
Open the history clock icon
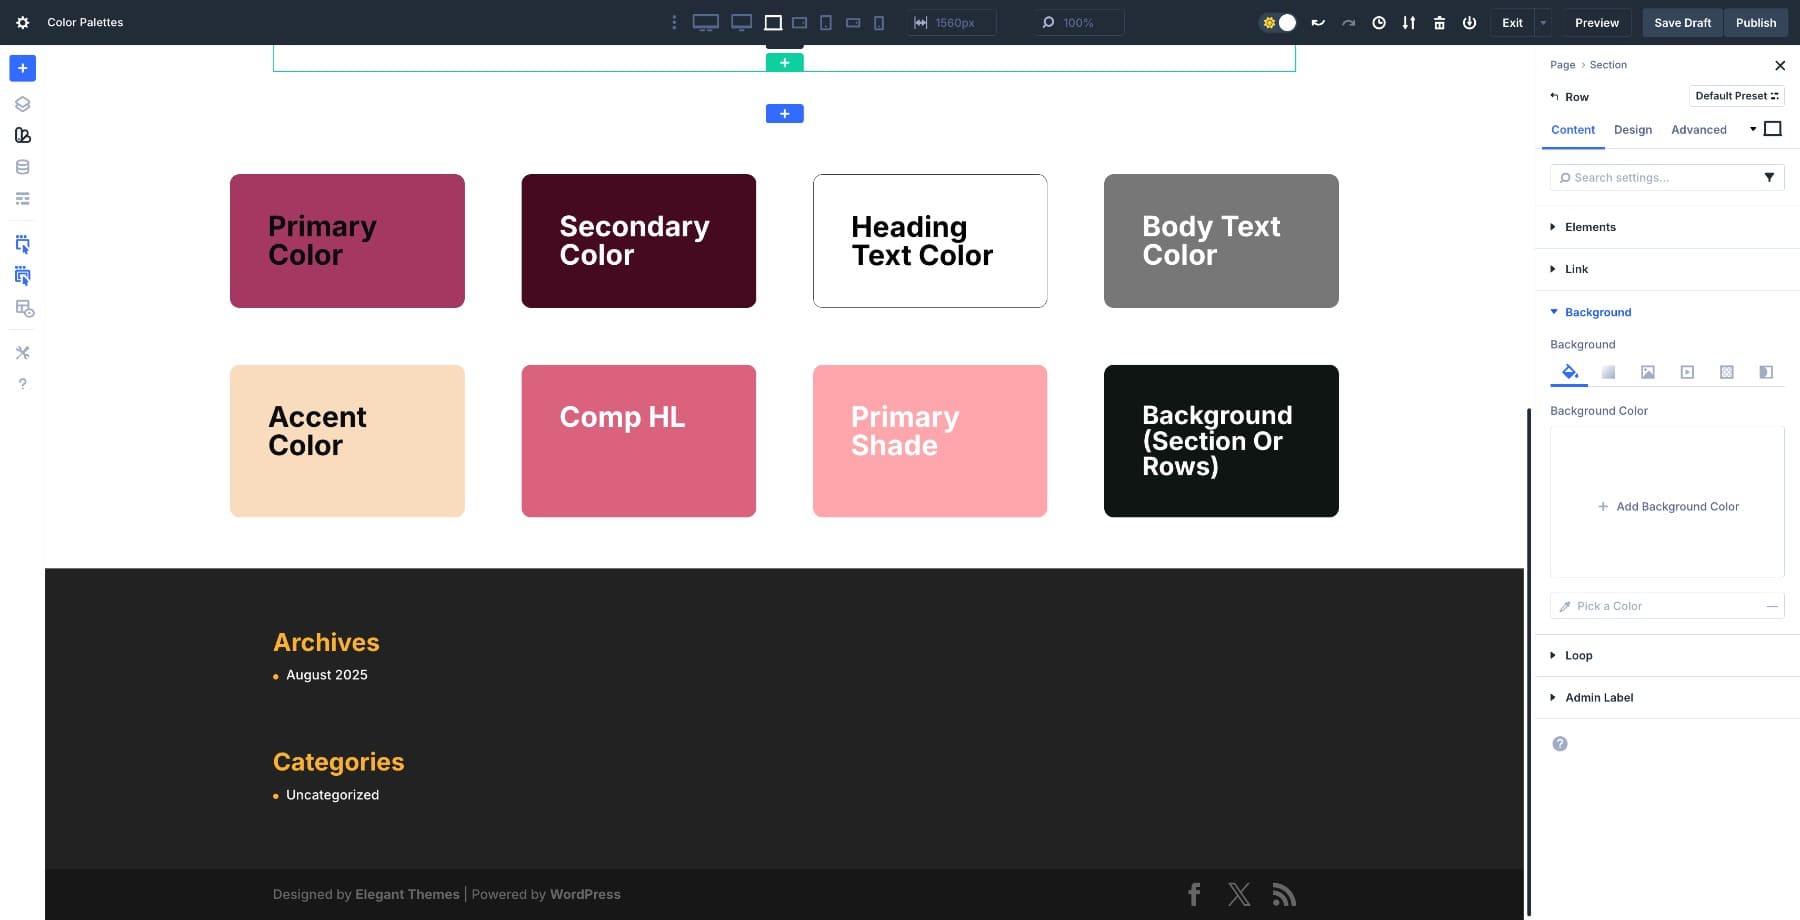1378,22
